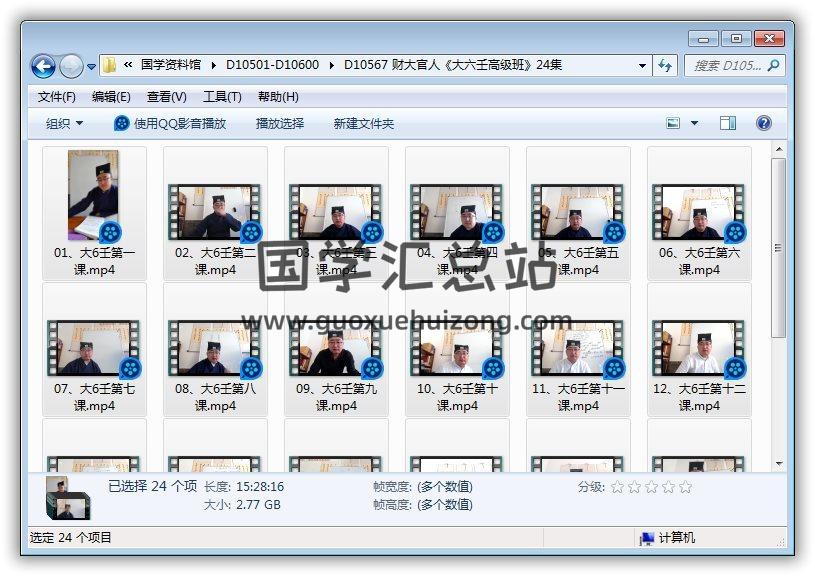Click the refresh button beside address bar
Screen dimensions: 815x576
[666, 66]
